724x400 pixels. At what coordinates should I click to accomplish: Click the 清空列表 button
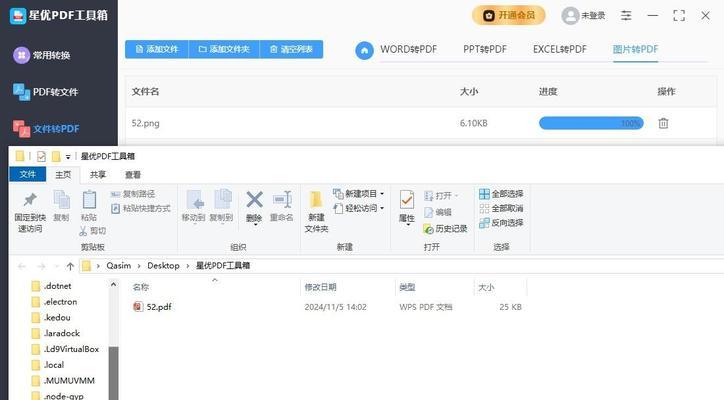(291, 49)
